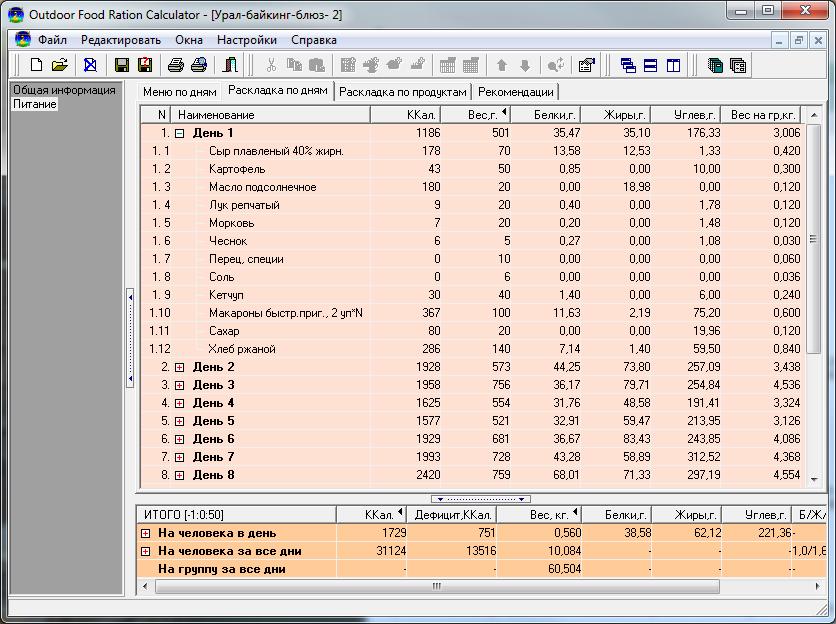Click the greyed scissors Cut icon

tap(271, 66)
